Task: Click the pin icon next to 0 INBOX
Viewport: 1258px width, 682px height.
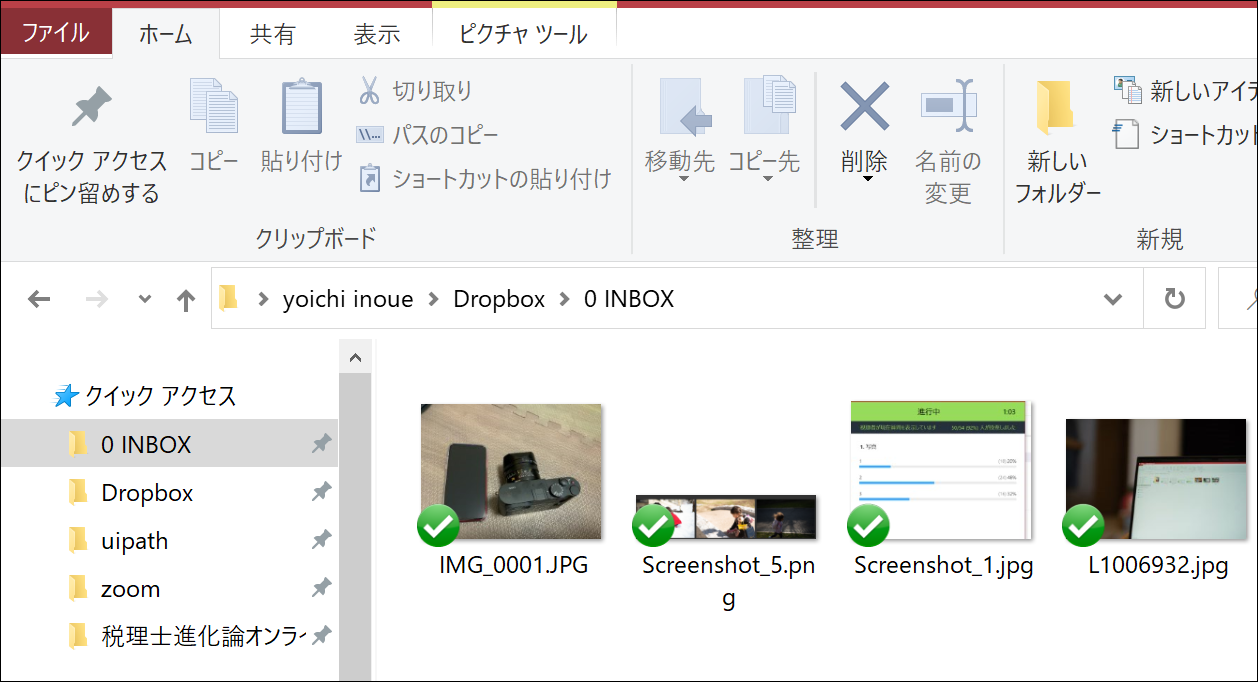Action: [x=321, y=444]
